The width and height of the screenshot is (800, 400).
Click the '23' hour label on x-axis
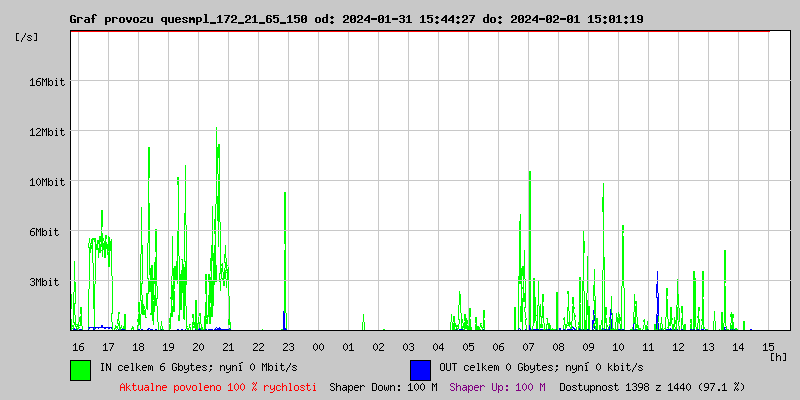pyautogui.click(x=288, y=346)
